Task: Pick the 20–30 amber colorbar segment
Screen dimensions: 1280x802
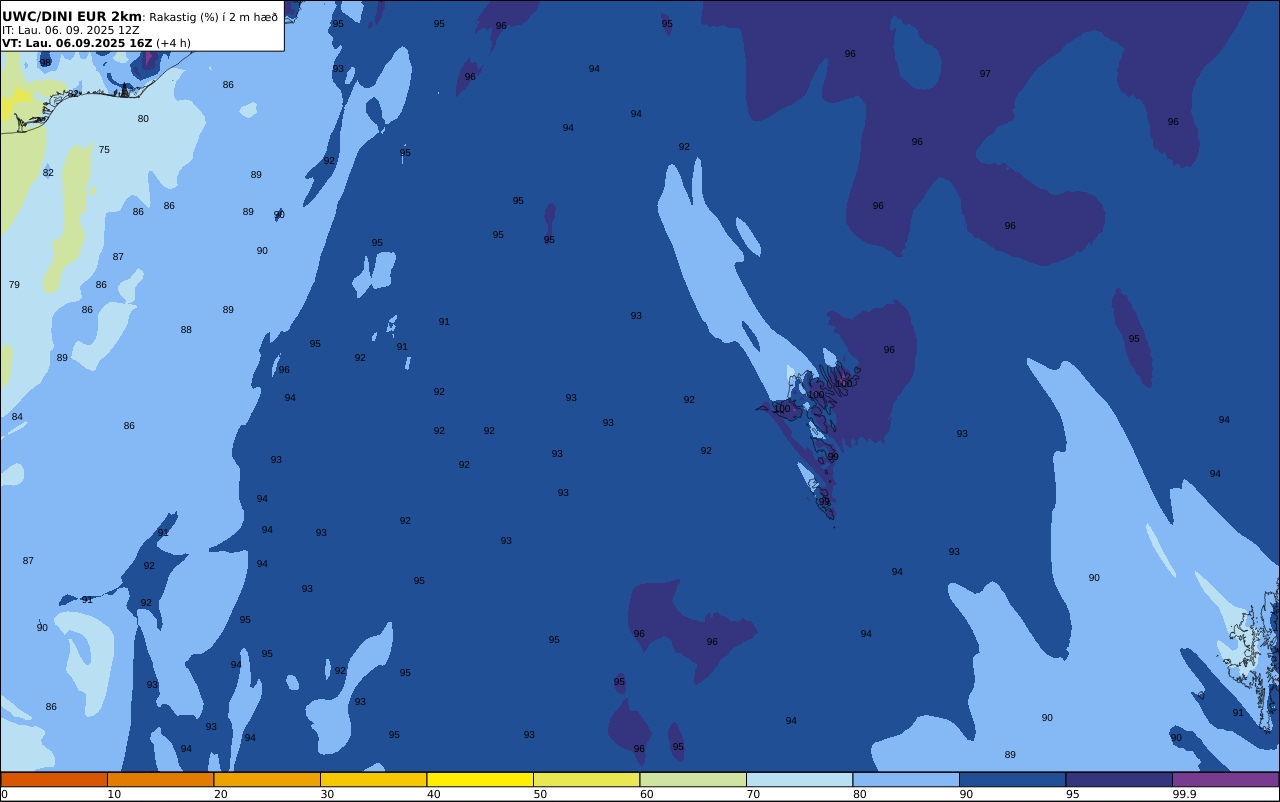Action: 267,779
